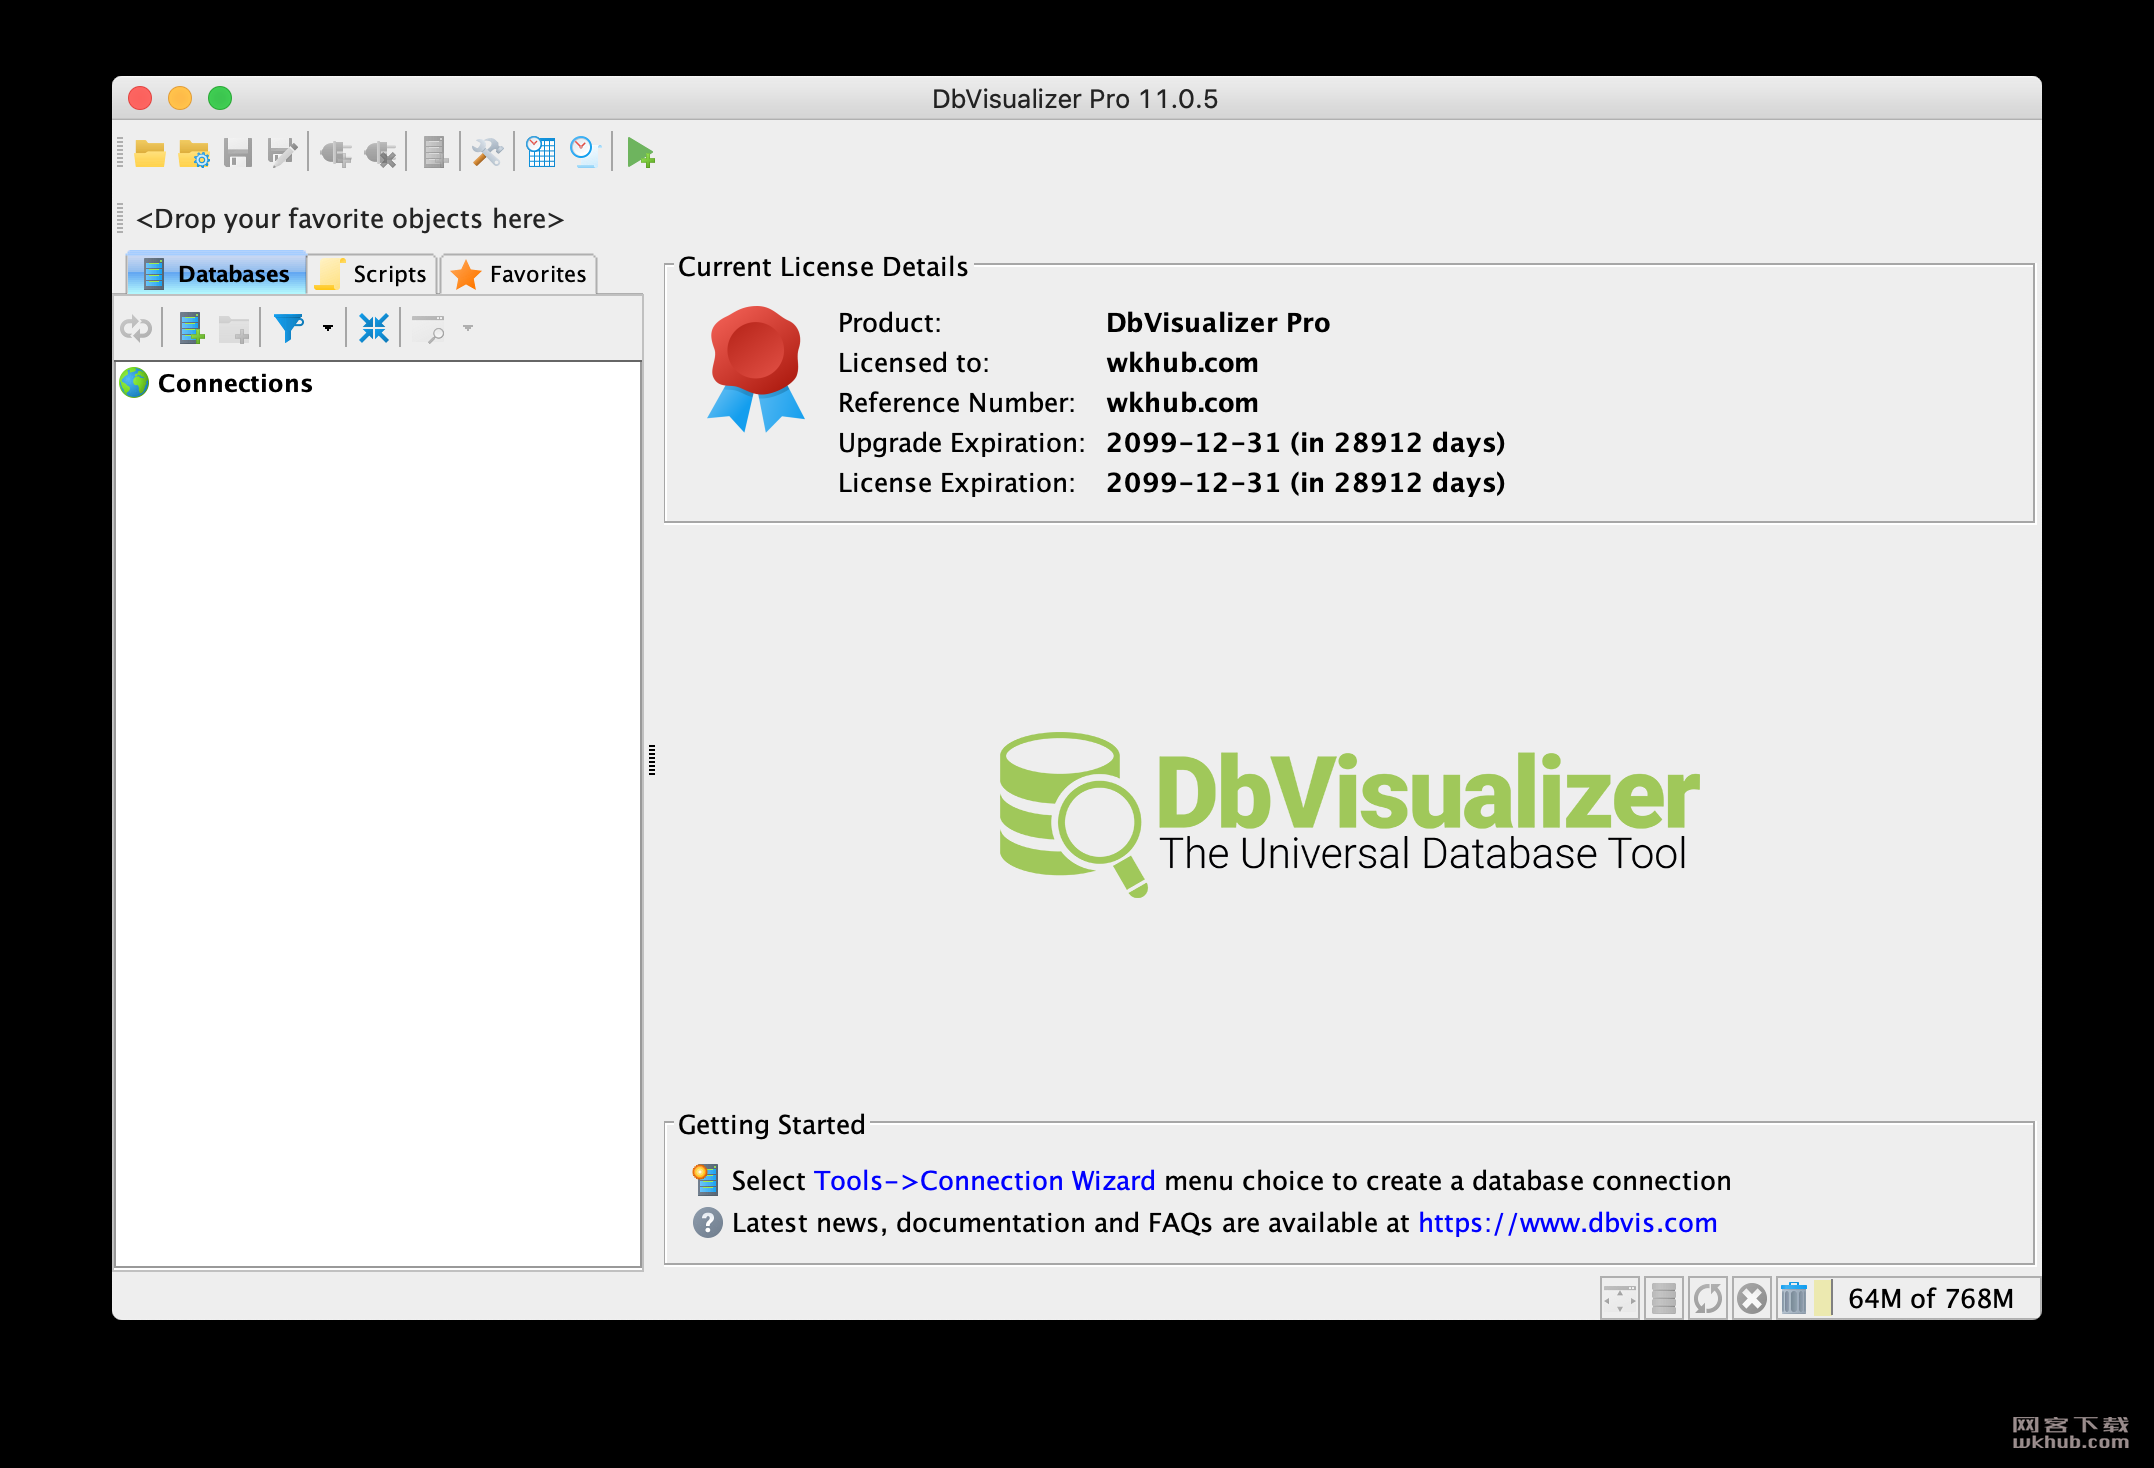This screenshot has width=2154, height=1468.
Task: Click the folder-with-gear icon in toolbar
Action: pos(194,153)
